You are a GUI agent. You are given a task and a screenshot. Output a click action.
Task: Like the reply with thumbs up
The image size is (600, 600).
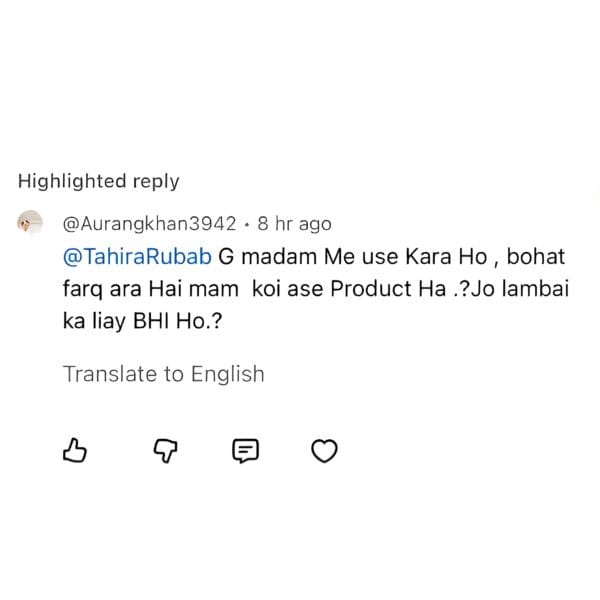76,451
